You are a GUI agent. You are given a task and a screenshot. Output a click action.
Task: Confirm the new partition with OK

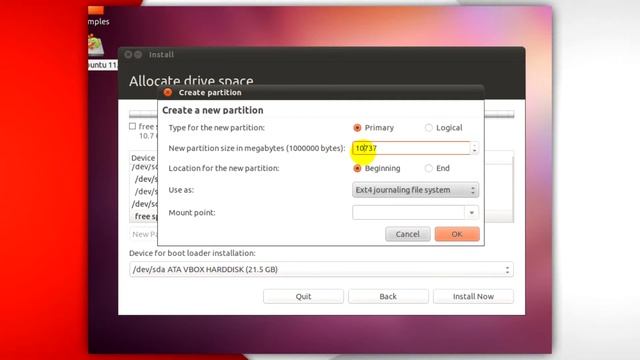coord(457,234)
